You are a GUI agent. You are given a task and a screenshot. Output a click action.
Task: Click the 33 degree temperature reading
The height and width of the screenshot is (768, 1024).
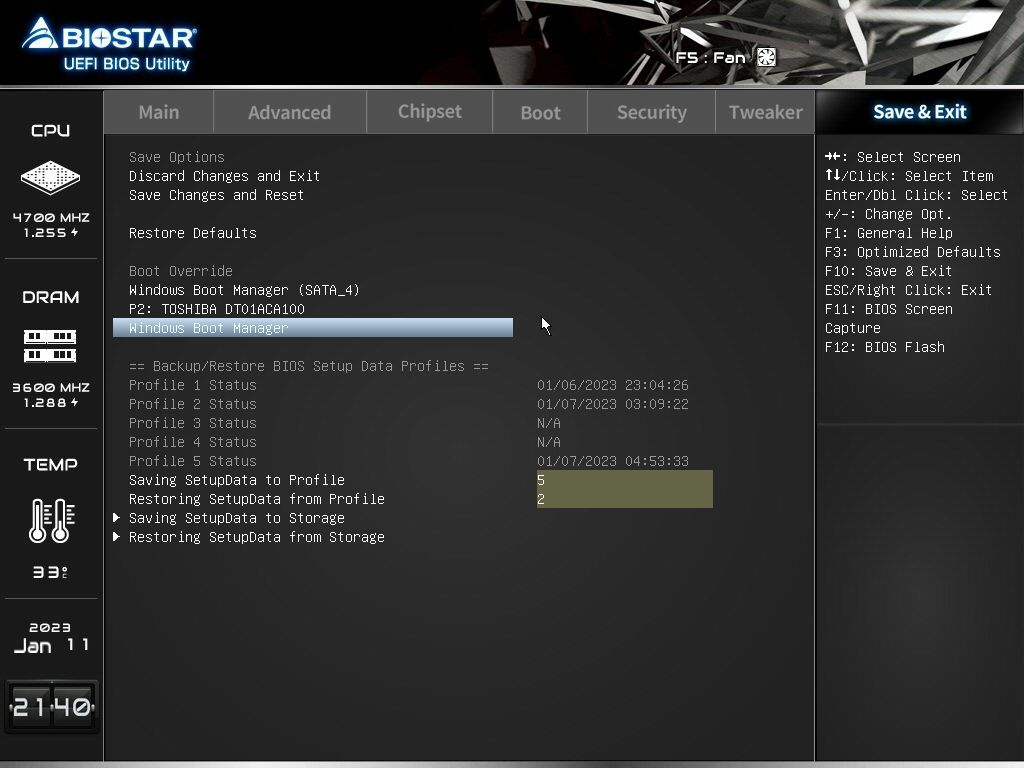click(50, 572)
